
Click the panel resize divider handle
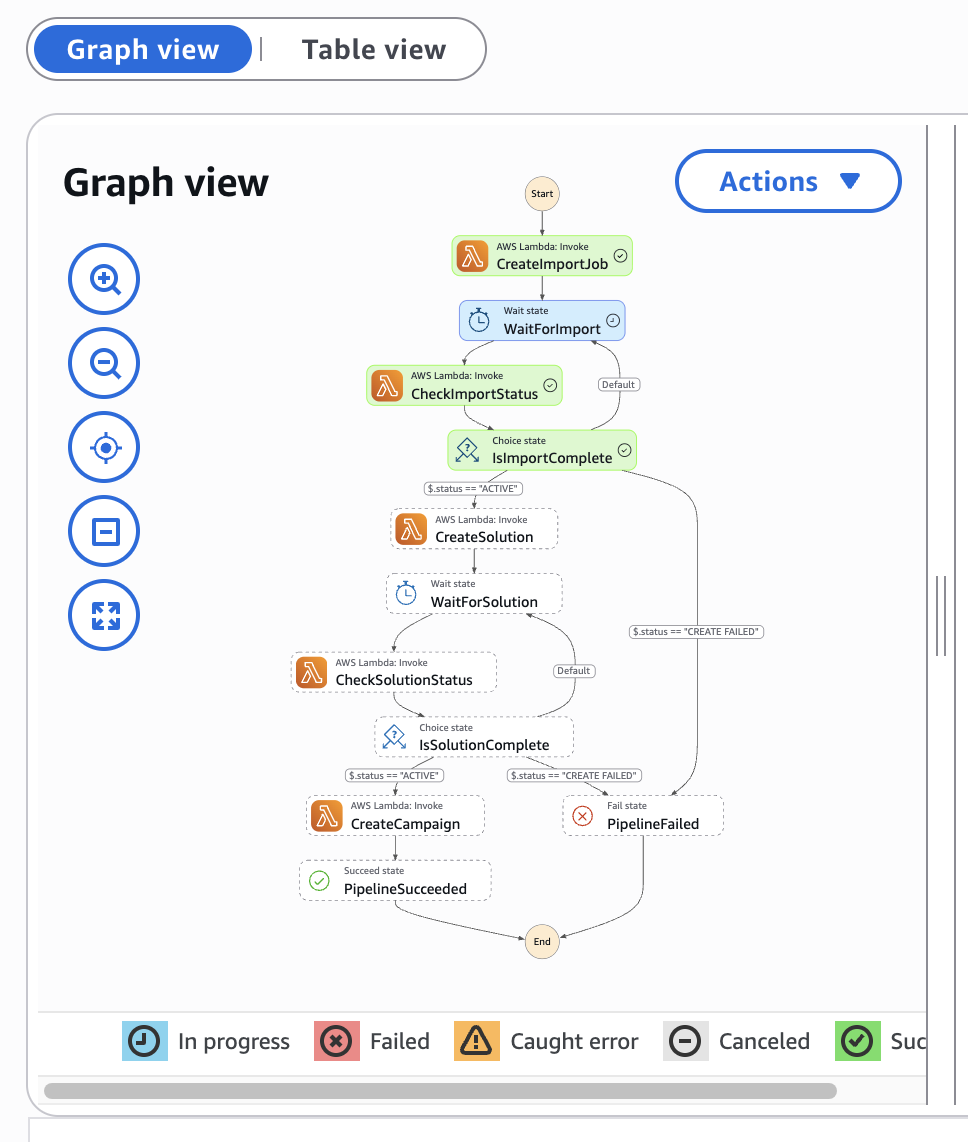pyautogui.click(x=940, y=615)
